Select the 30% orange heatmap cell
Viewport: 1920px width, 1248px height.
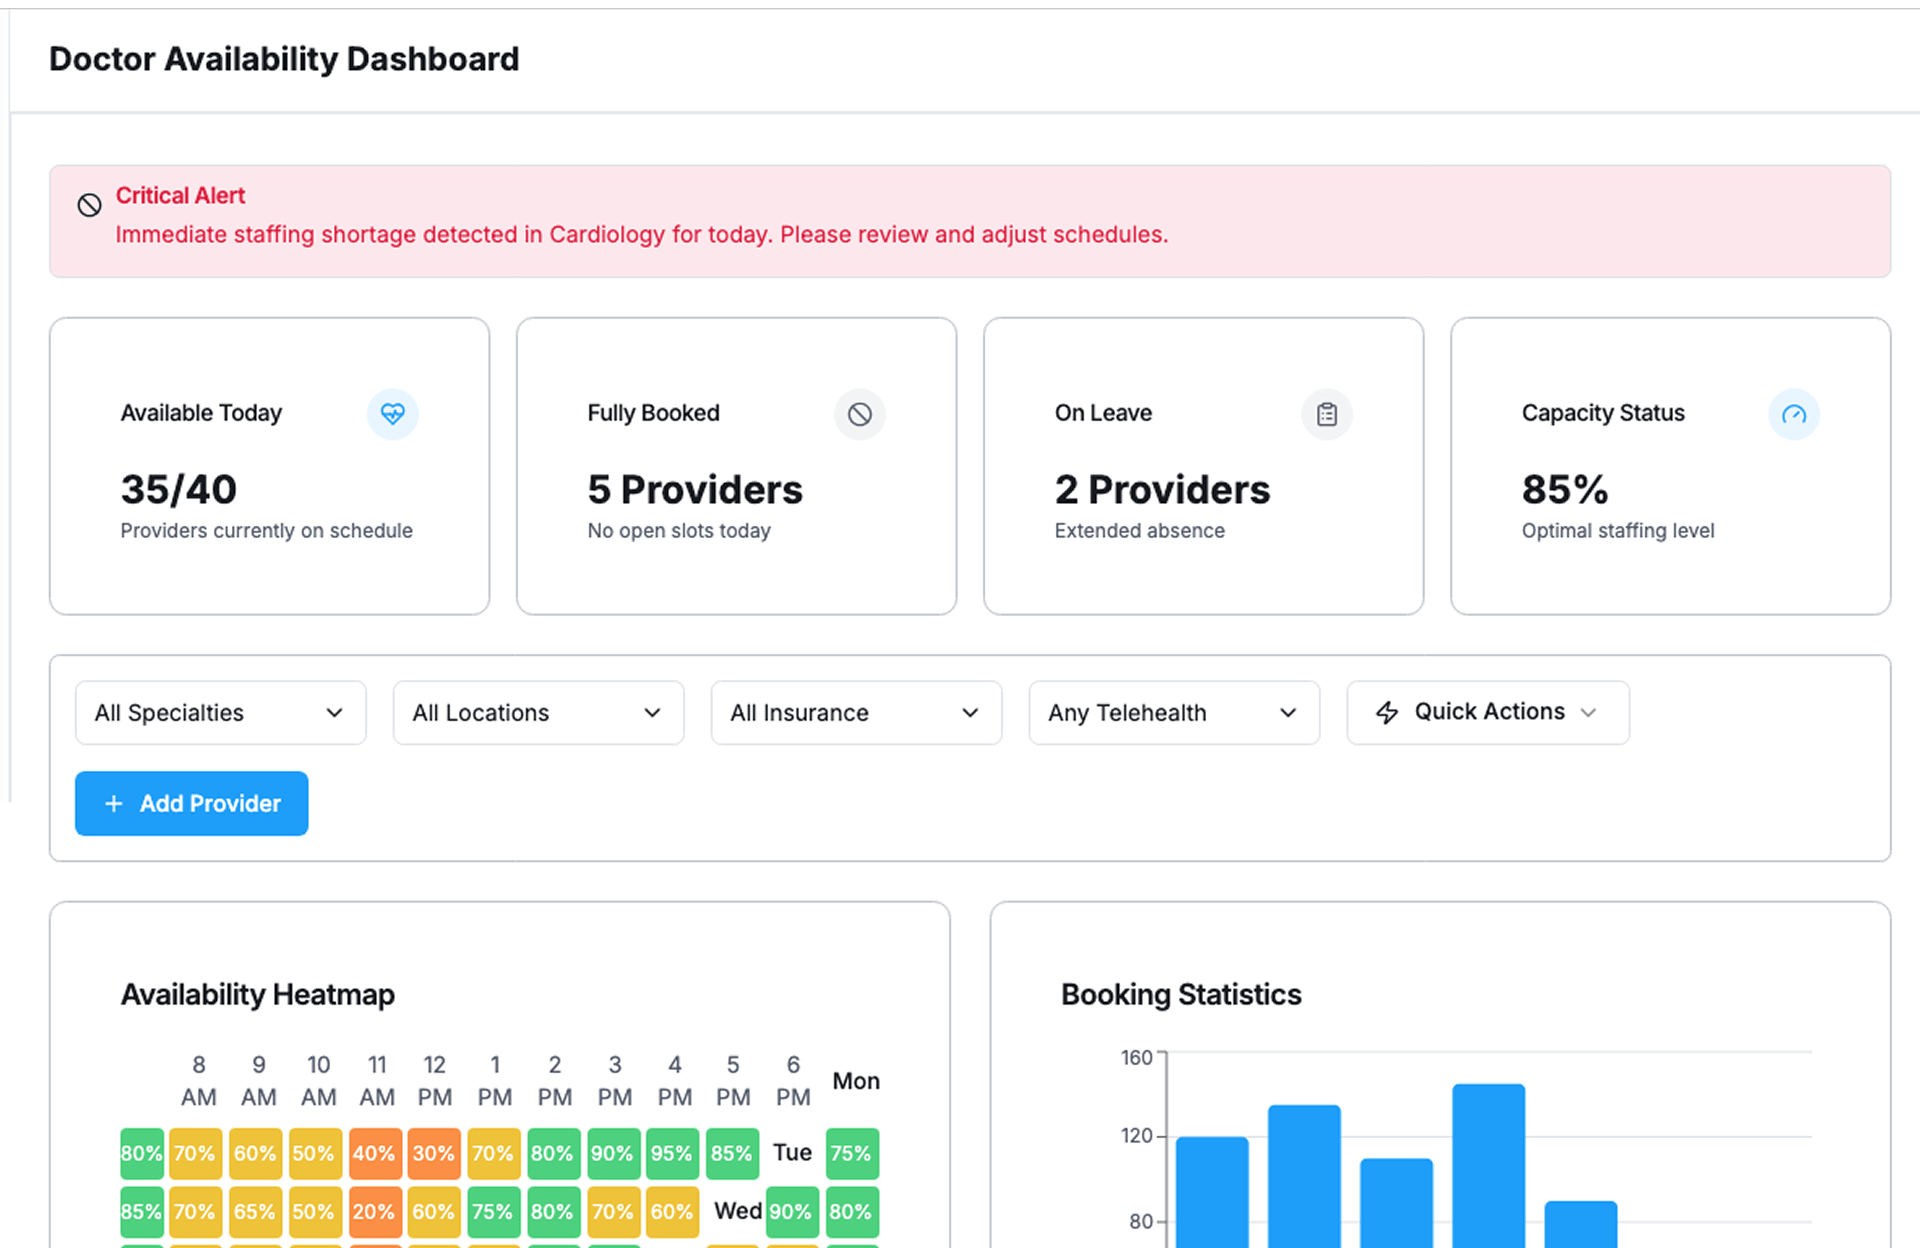coord(433,1153)
